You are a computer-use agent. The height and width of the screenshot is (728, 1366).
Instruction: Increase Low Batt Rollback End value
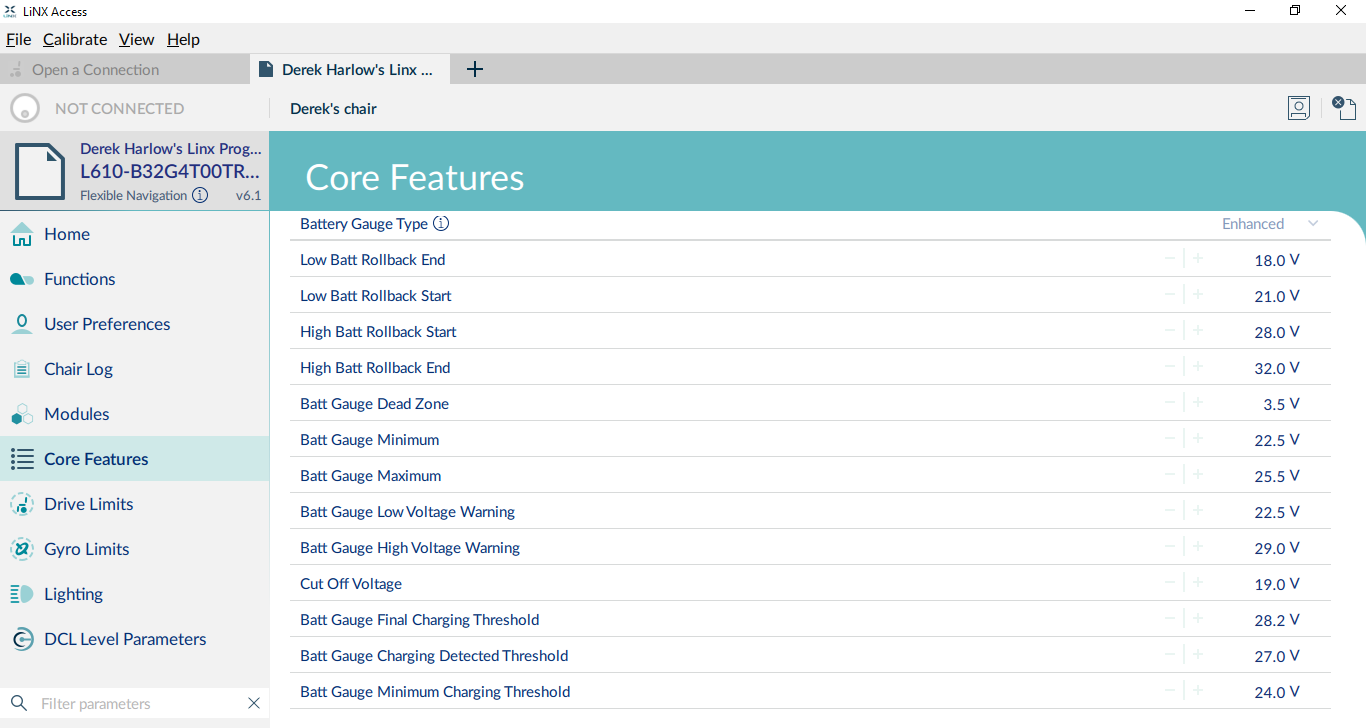[x=1198, y=259]
